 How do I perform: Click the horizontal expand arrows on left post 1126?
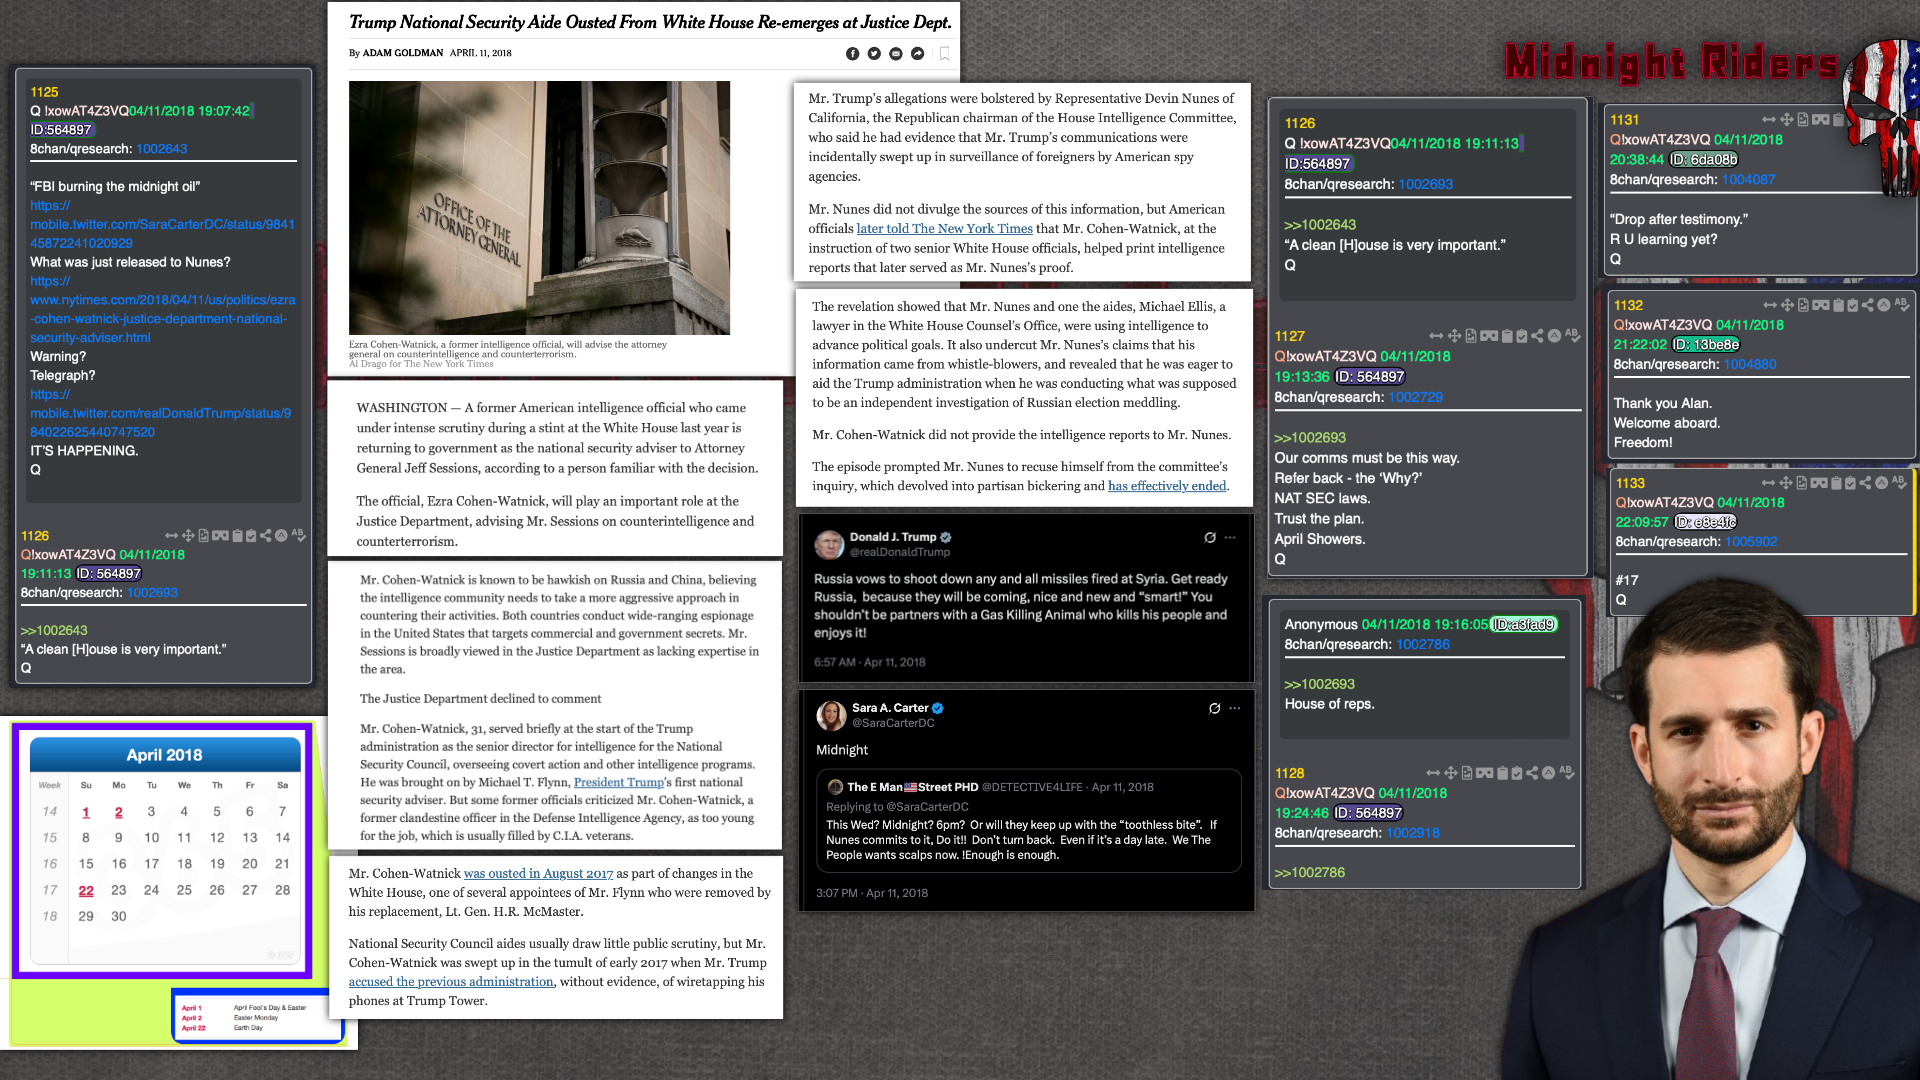tap(171, 536)
